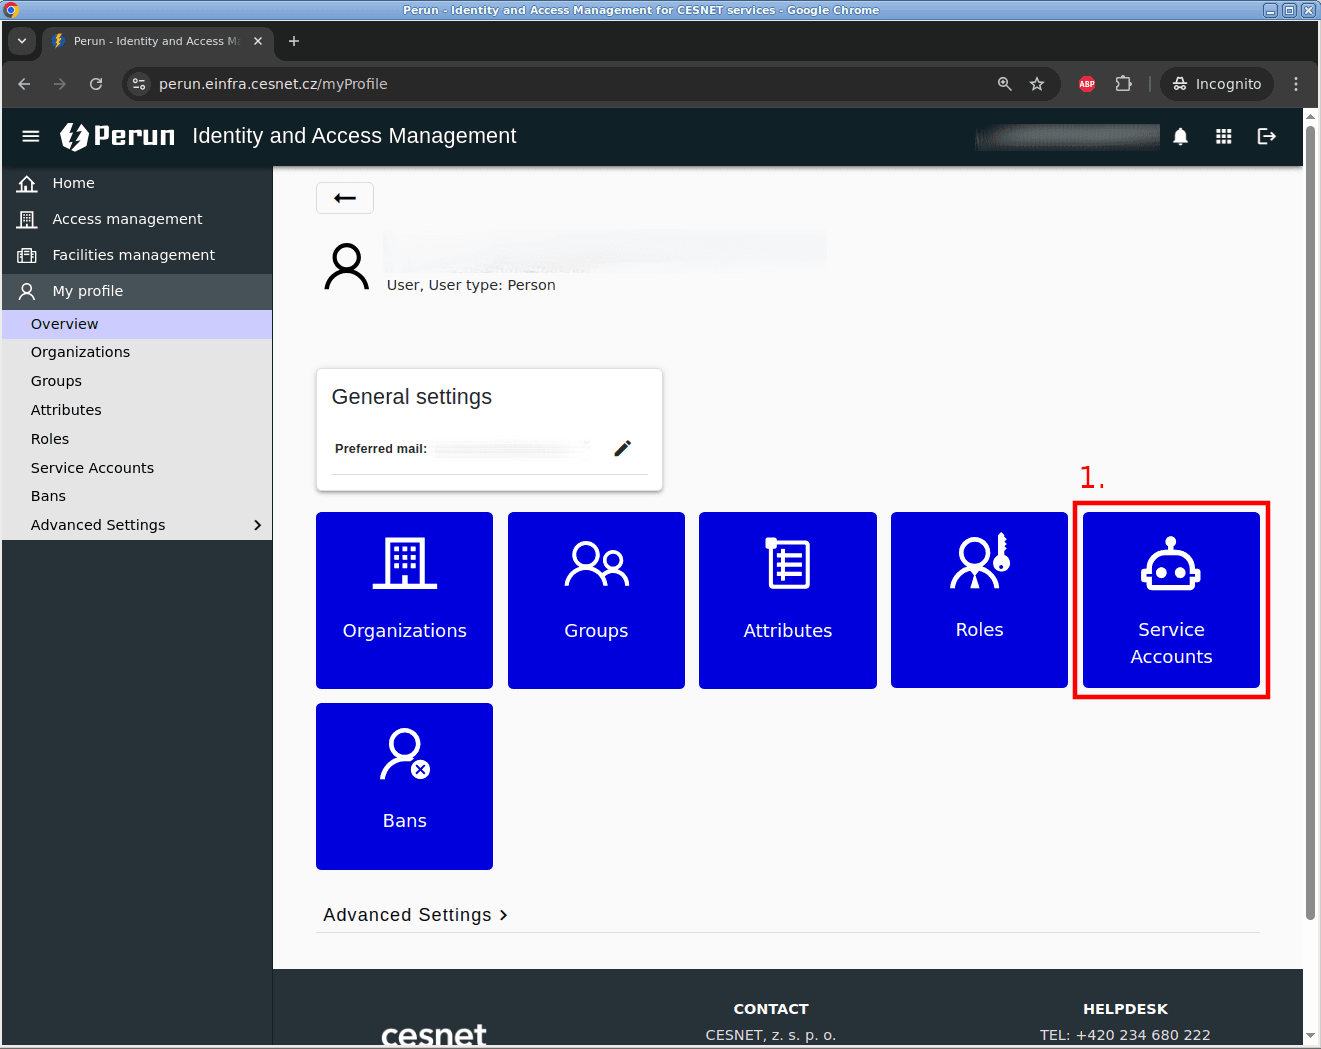Viewport: 1321px width, 1049px height.
Task: Bookmark this page with star icon
Action: 1037,84
